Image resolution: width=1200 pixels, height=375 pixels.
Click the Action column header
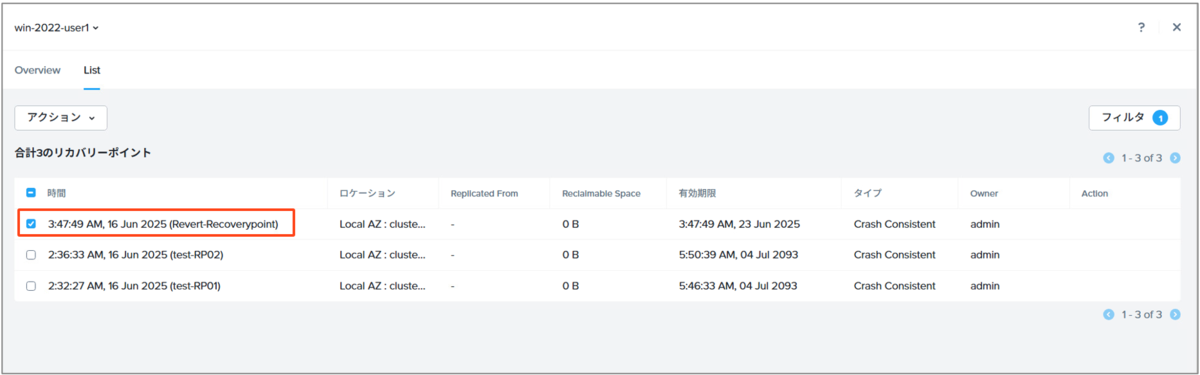tap(1095, 193)
